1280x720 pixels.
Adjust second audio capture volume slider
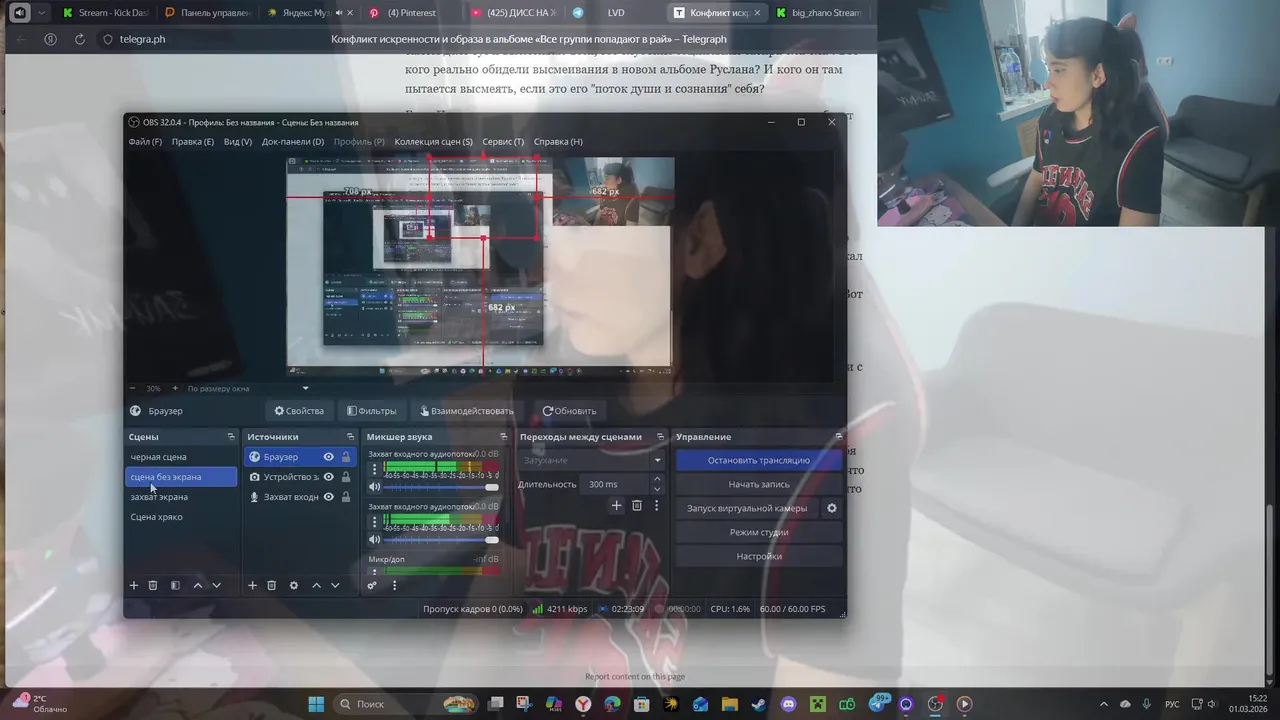click(x=441, y=540)
